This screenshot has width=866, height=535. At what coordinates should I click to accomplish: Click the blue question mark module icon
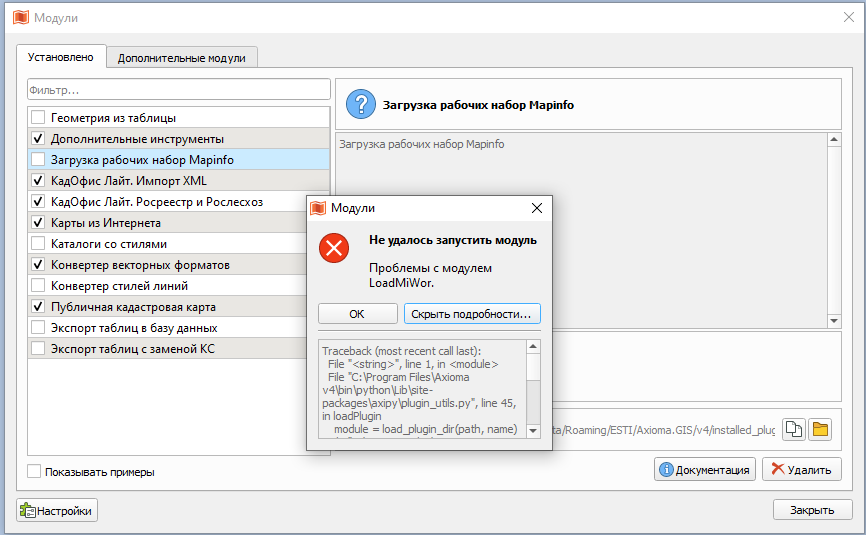[x=360, y=104]
